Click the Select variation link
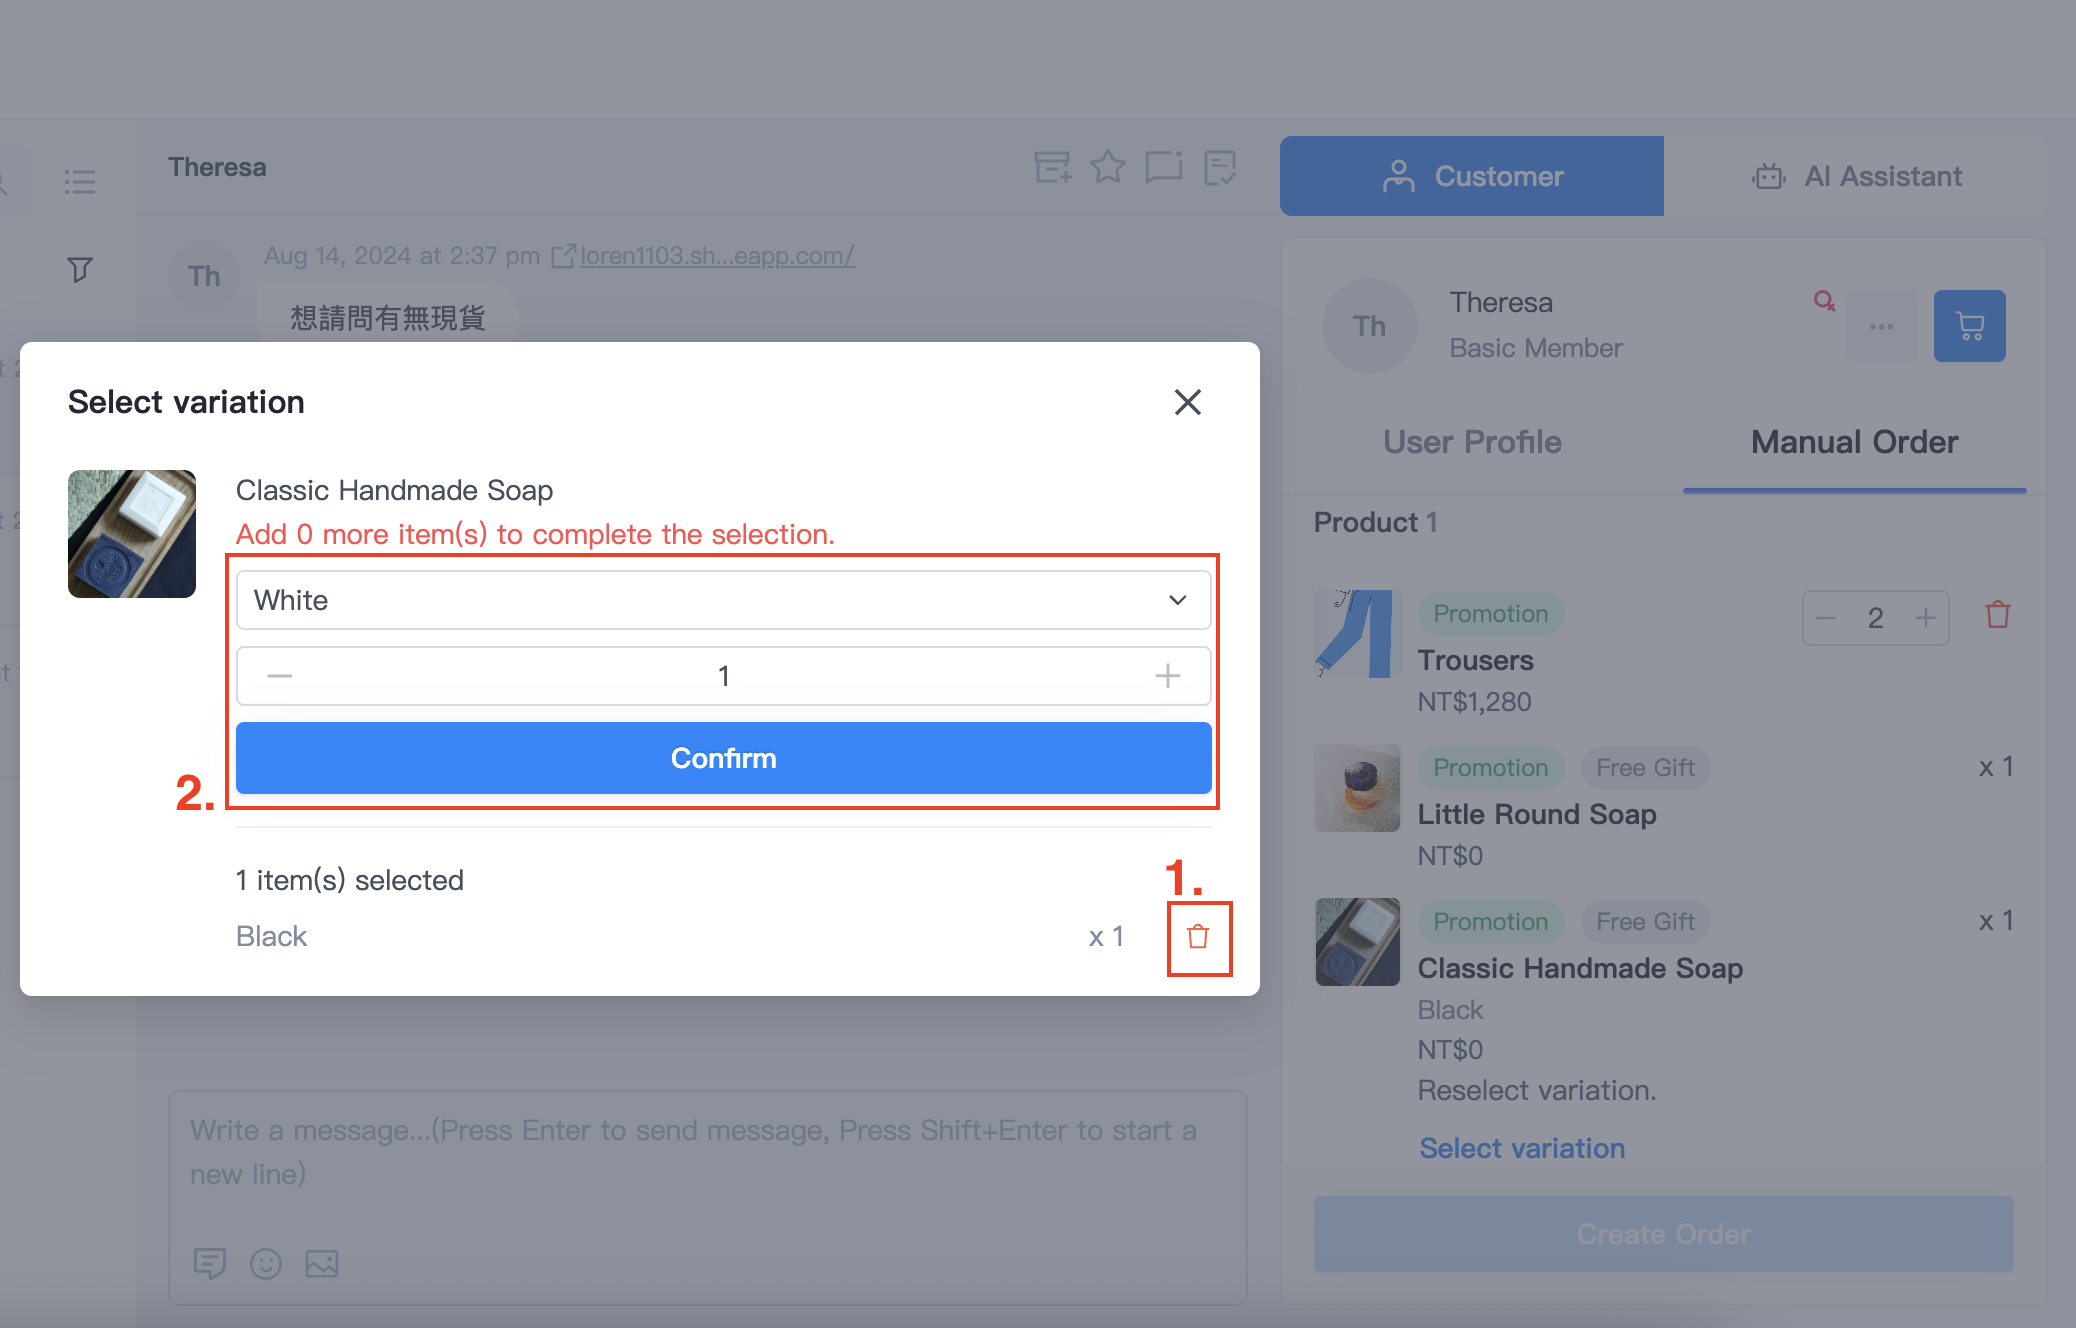Screen dimensions: 2076x1328 click(x=1521, y=1148)
